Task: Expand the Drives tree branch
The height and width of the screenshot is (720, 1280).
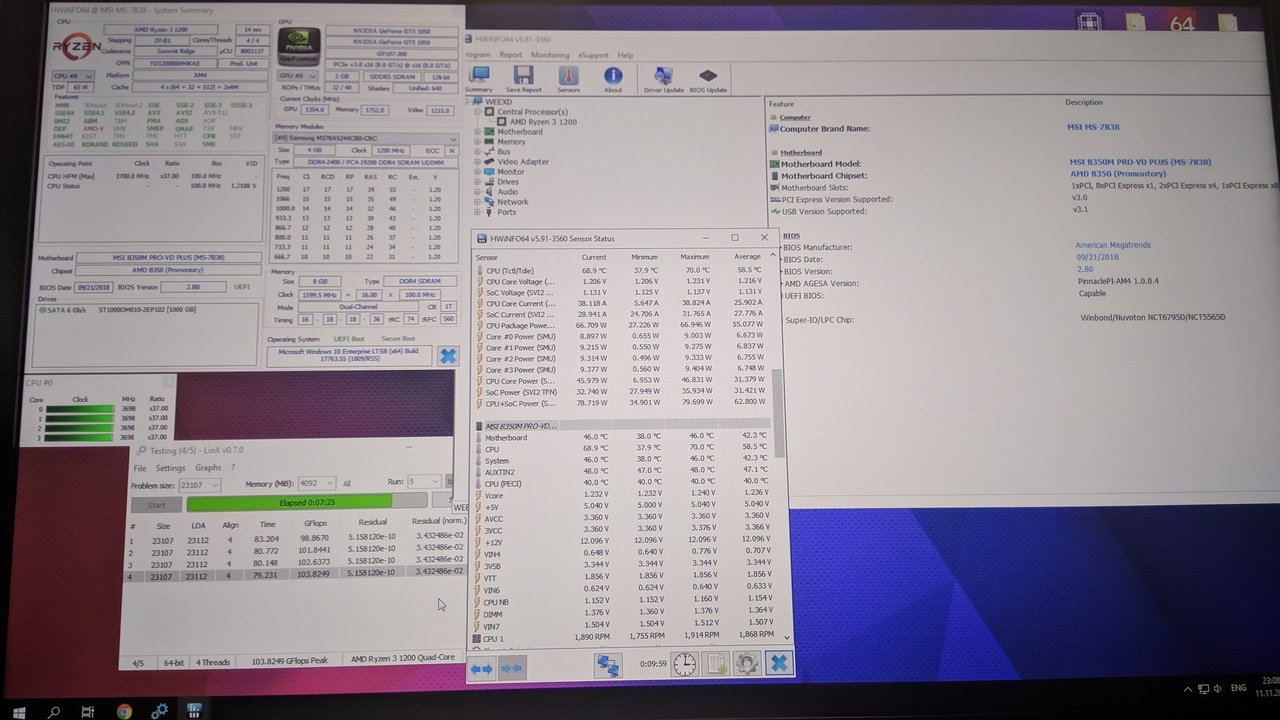Action: pyautogui.click(x=478, y=182)
